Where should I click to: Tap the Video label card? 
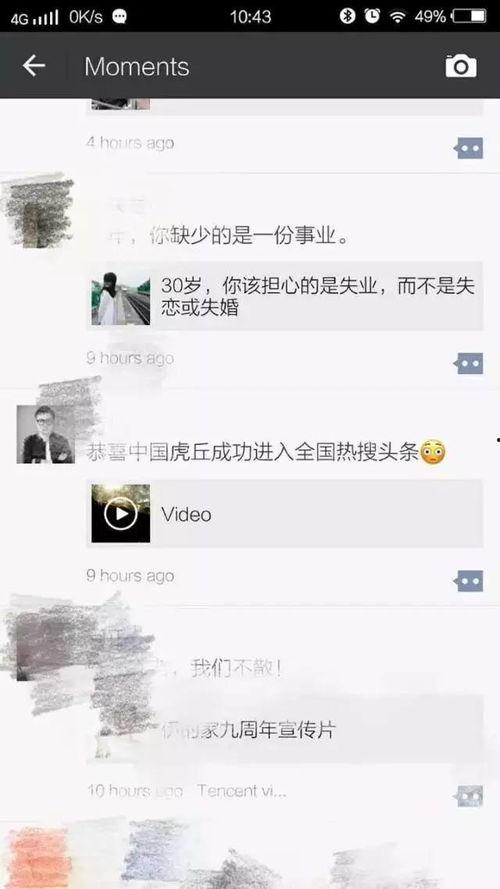pyautogui.click(x=285, y=514)
